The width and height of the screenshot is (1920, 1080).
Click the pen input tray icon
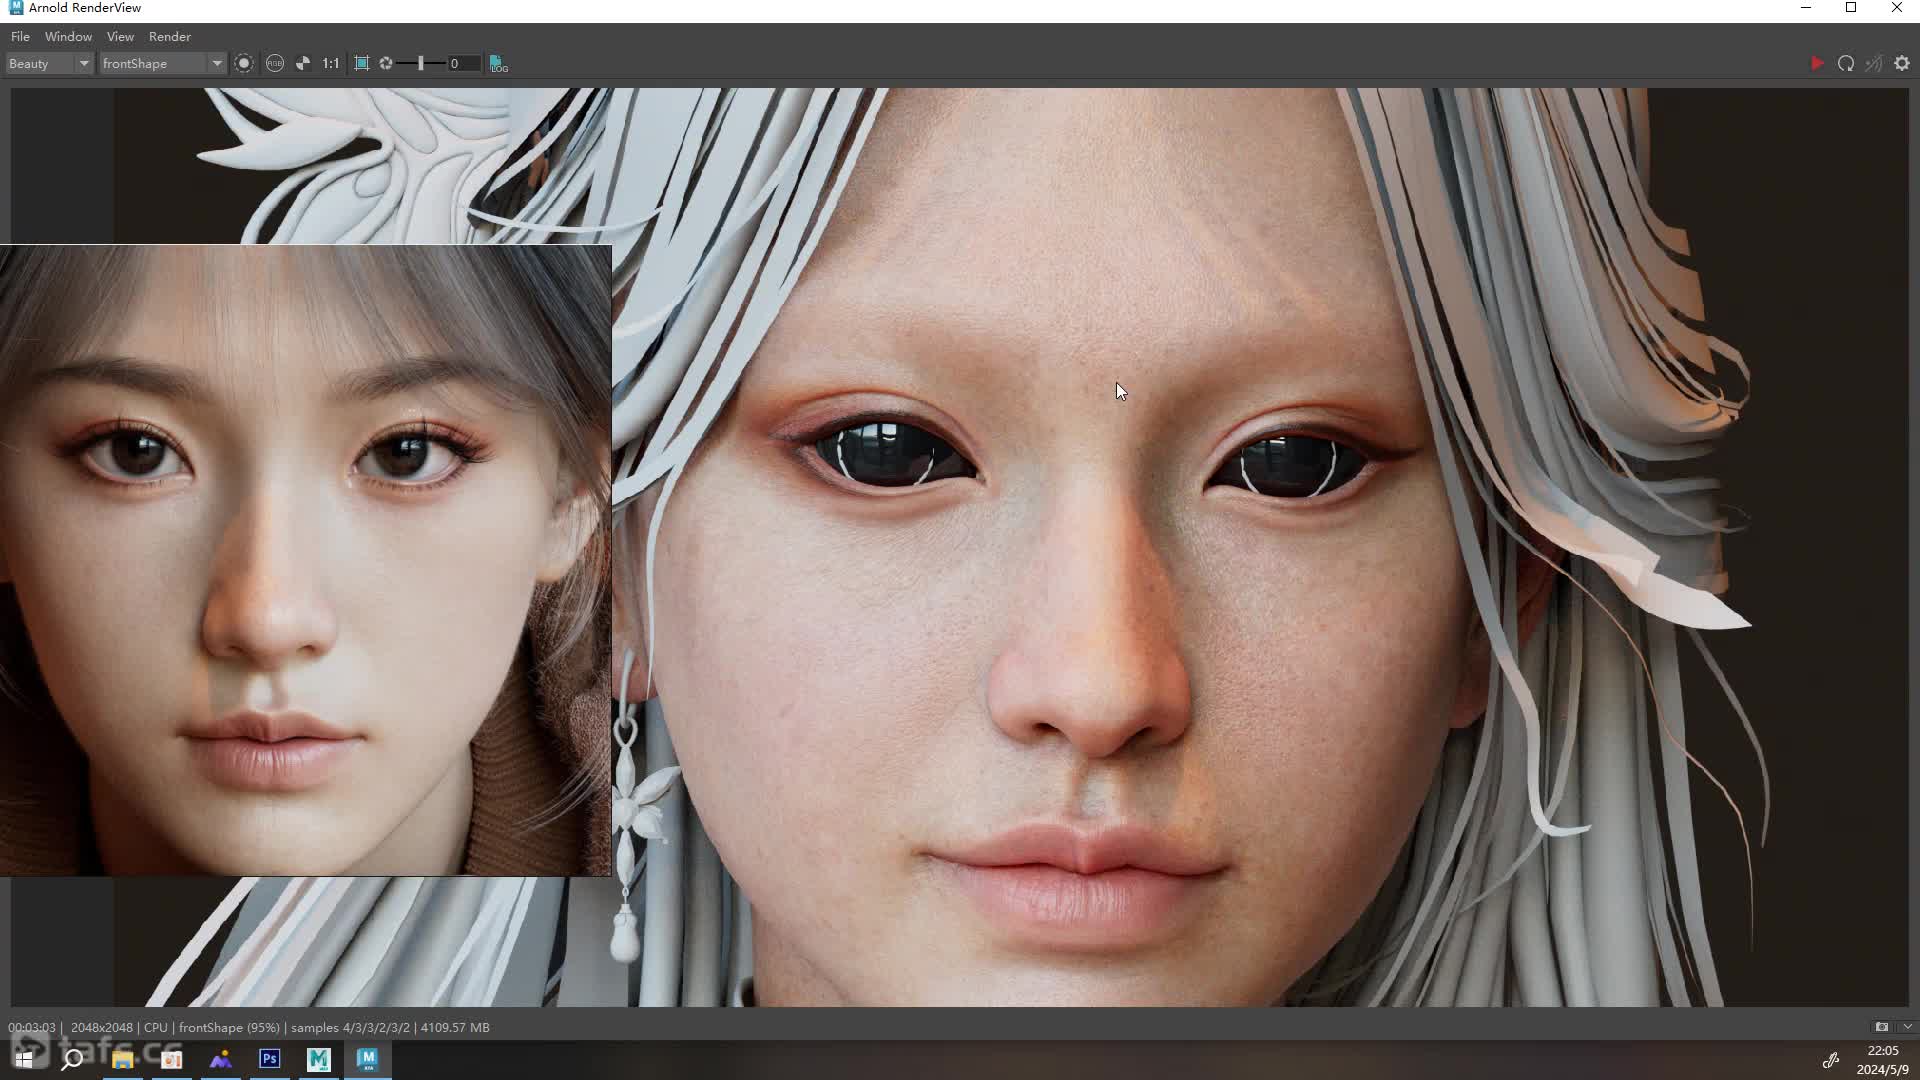pyautogui.click(x=1831, y=1060)
